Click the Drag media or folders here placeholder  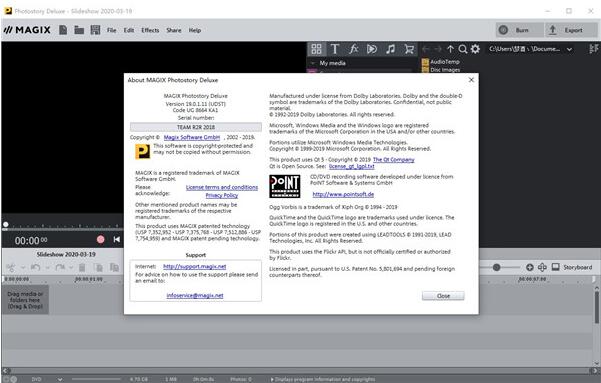click(25, 300)
